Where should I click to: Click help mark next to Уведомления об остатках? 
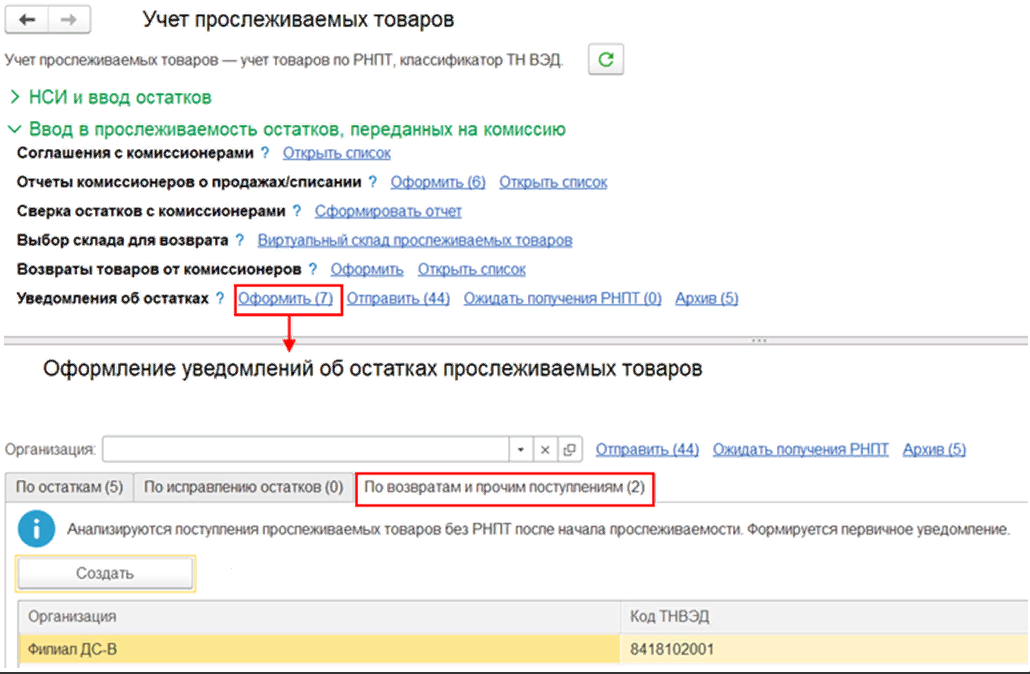coord(220,298)
